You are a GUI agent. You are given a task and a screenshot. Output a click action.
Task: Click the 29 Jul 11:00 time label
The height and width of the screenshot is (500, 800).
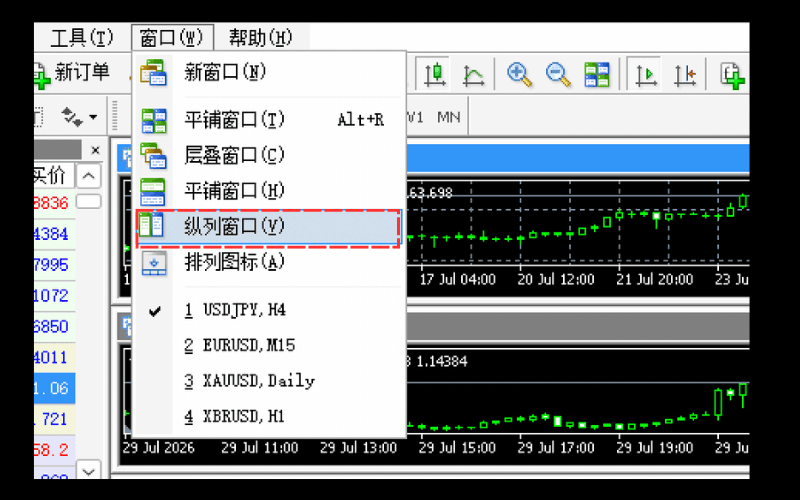(259, 448)
